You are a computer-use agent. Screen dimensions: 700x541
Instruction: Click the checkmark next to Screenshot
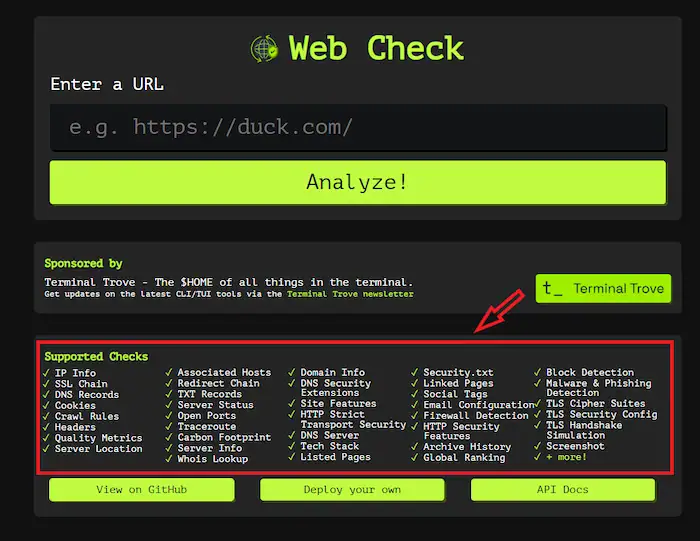click(x=537, y=446)
